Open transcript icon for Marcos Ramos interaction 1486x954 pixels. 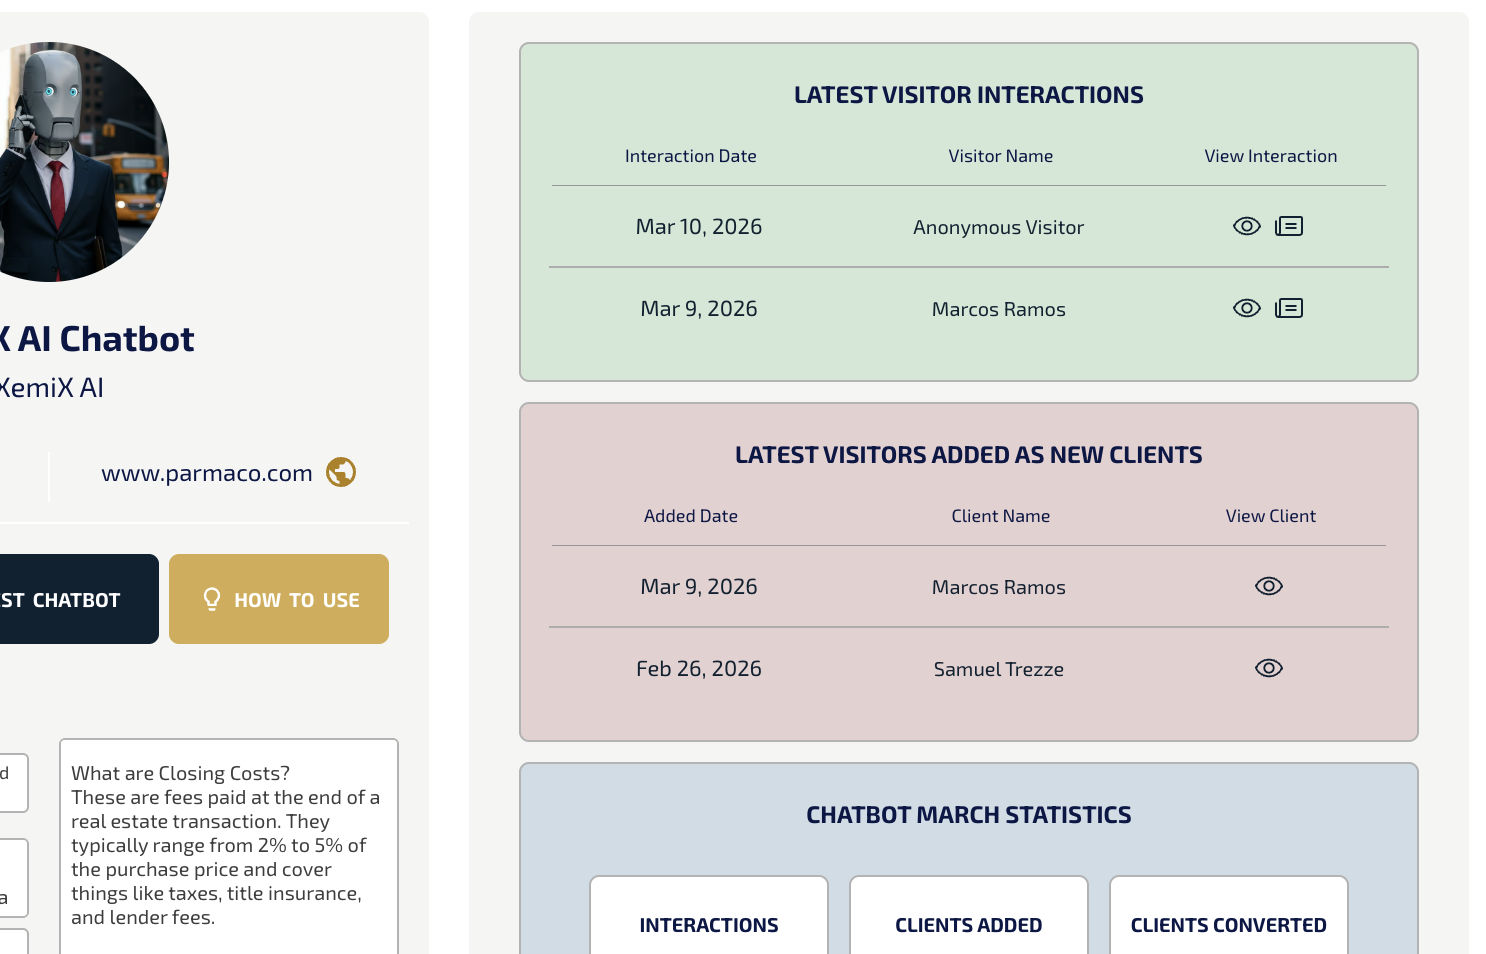1289,308
